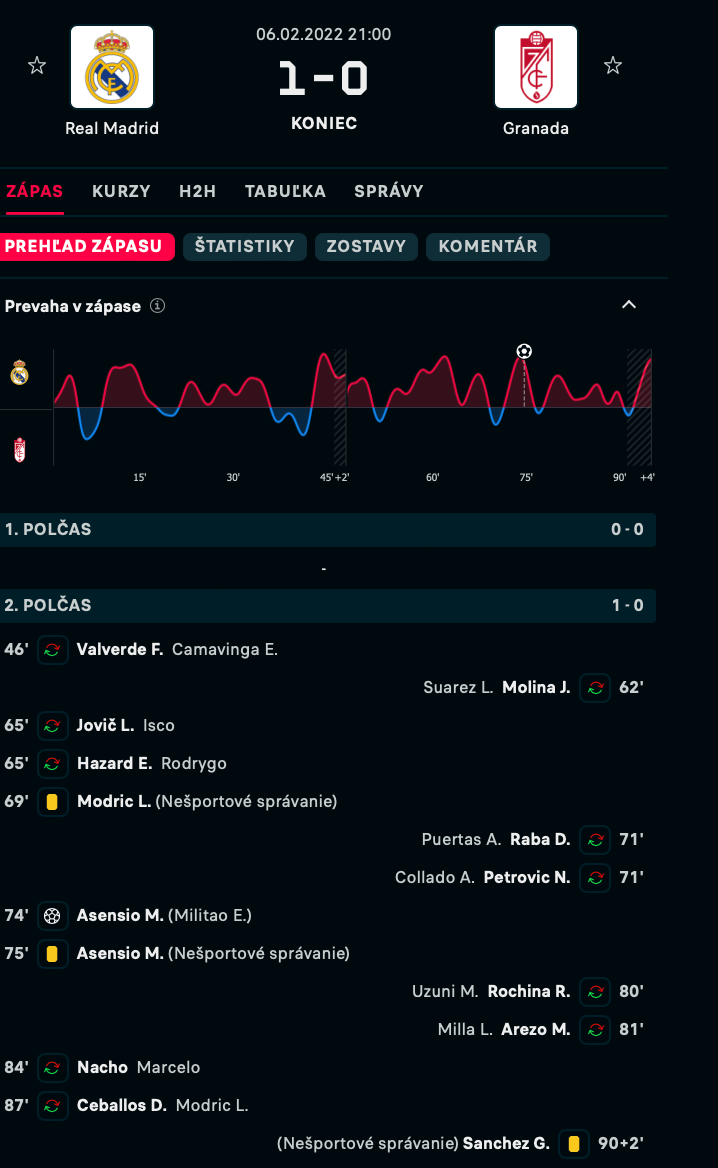
Task: Click the Granada club crest logo
Action: 536,67
